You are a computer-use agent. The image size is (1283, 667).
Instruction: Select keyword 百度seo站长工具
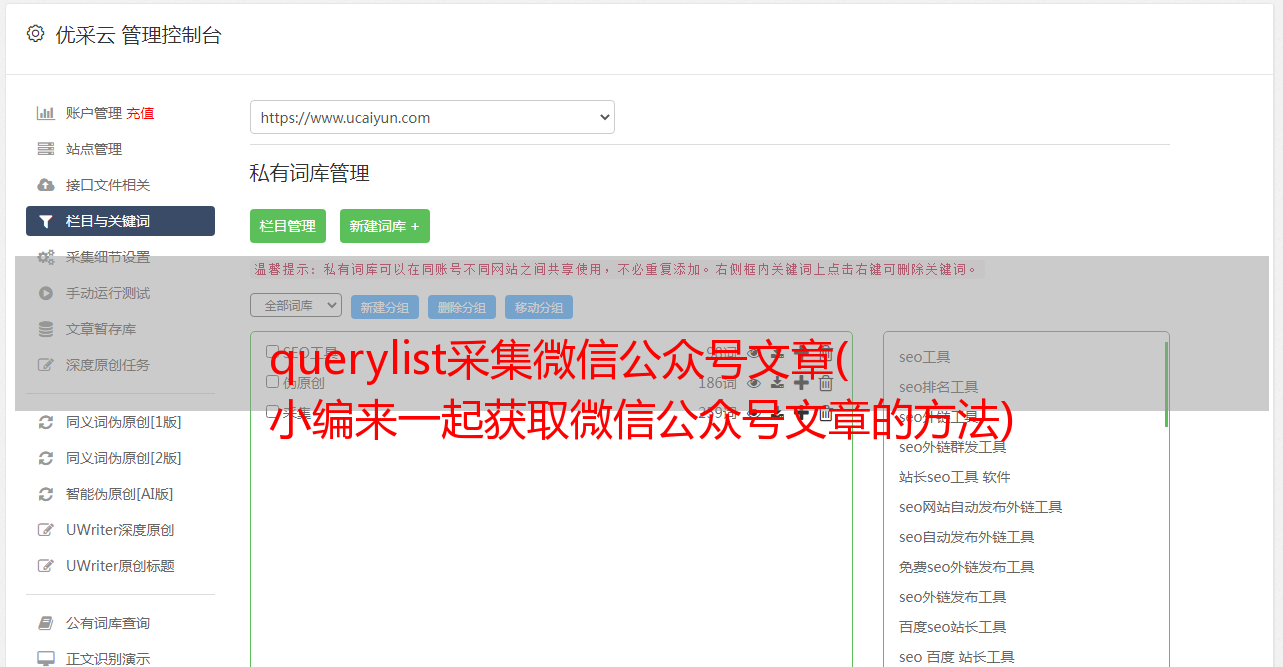(953, 627)
